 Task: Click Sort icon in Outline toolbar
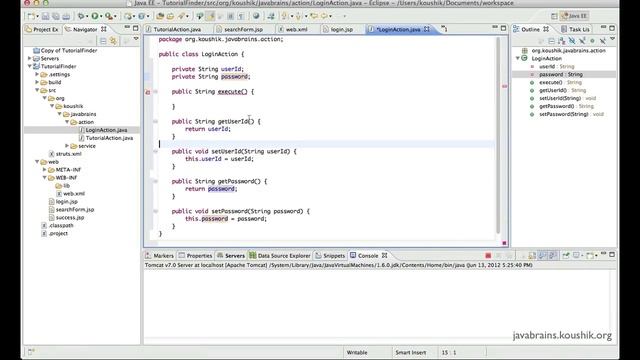[562, 40]
